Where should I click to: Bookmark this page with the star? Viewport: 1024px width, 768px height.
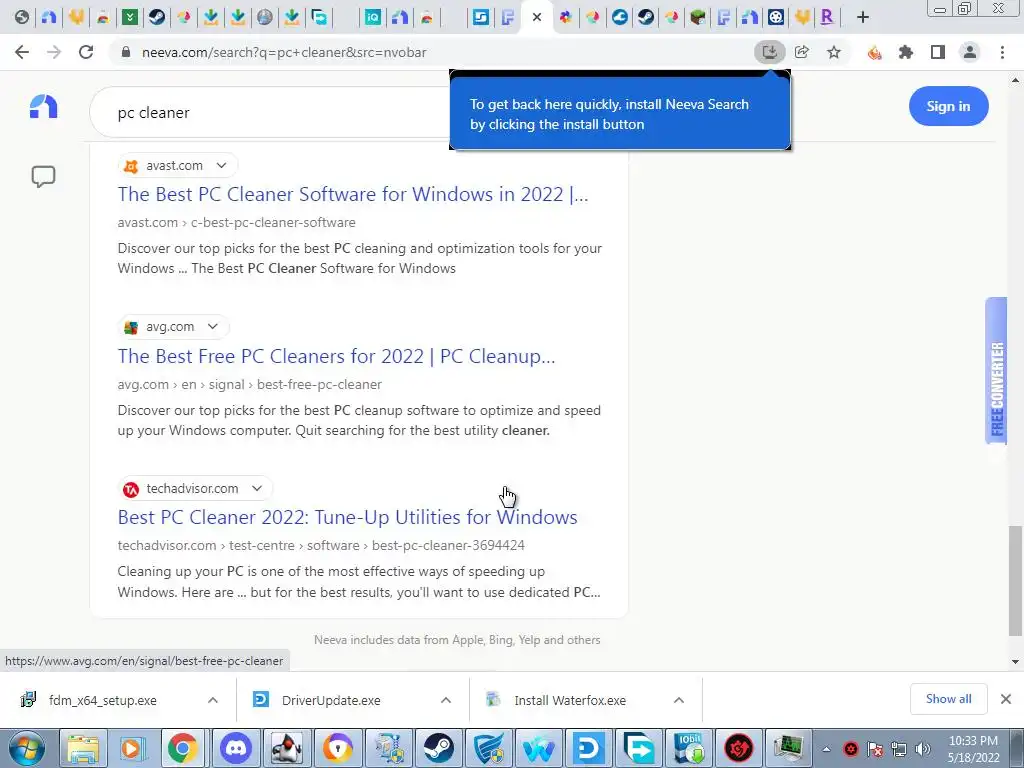point(834,52)
